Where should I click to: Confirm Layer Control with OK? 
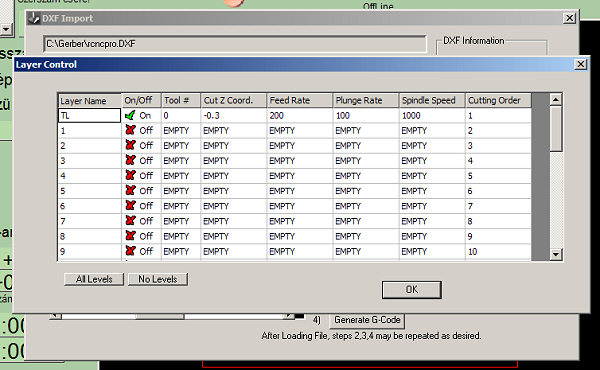[x=412, y=290]
